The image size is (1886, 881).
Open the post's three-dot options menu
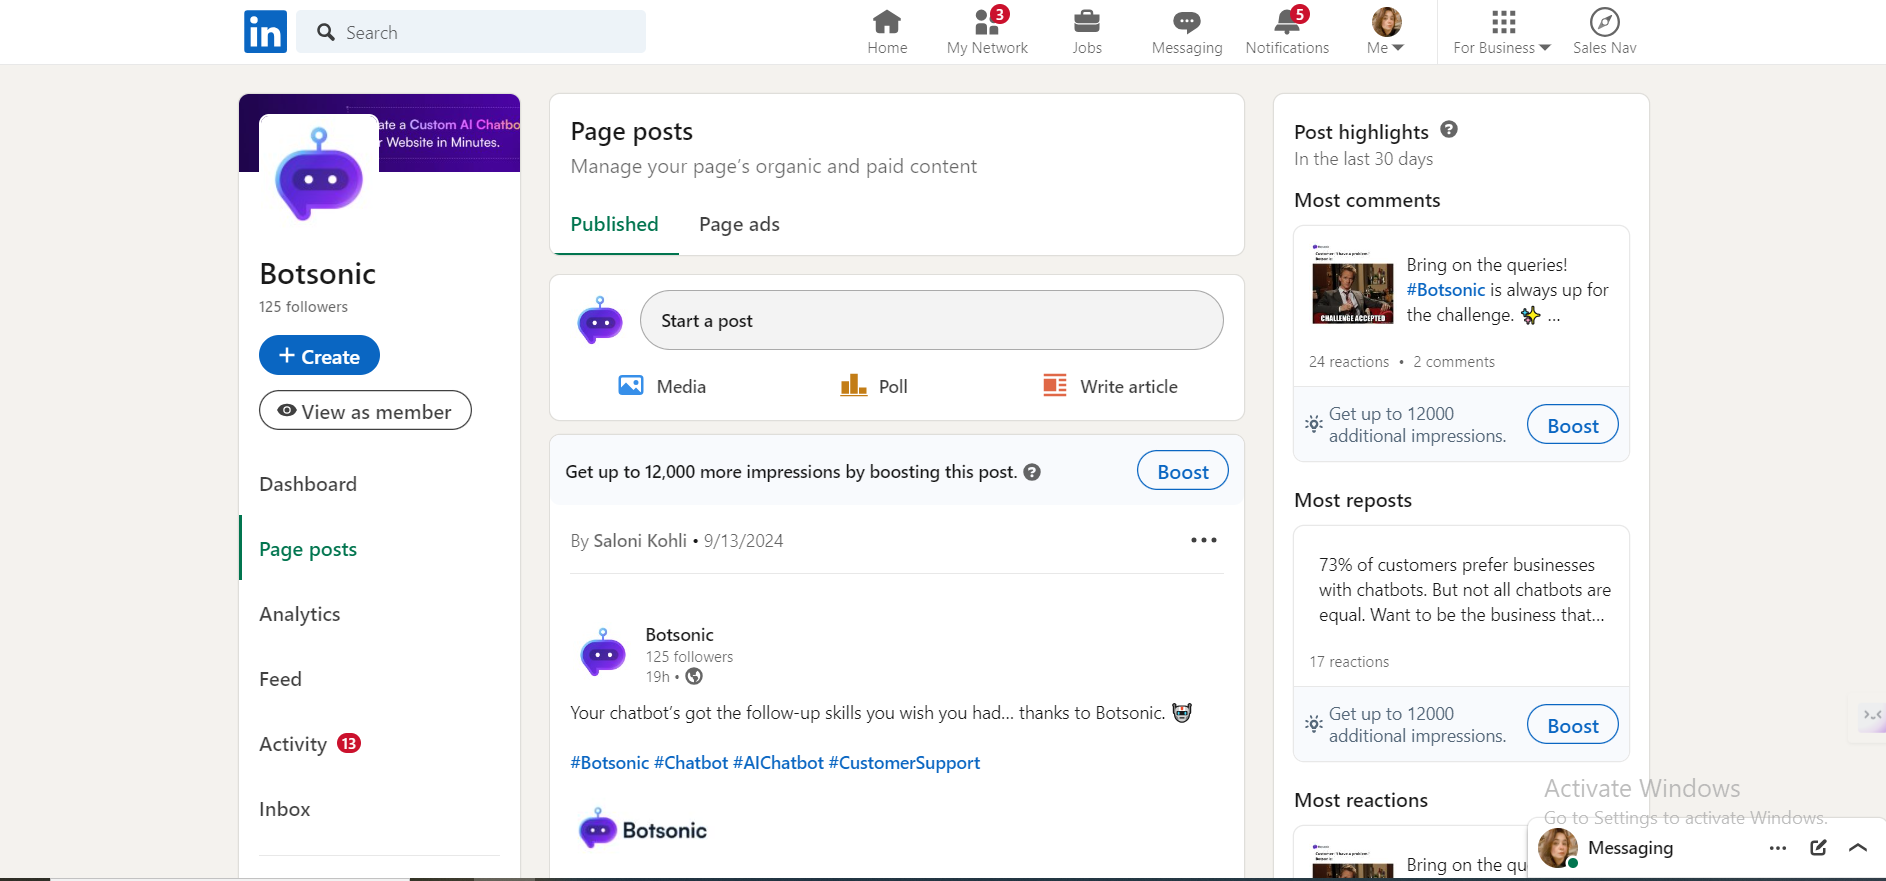click(1204, 540)
